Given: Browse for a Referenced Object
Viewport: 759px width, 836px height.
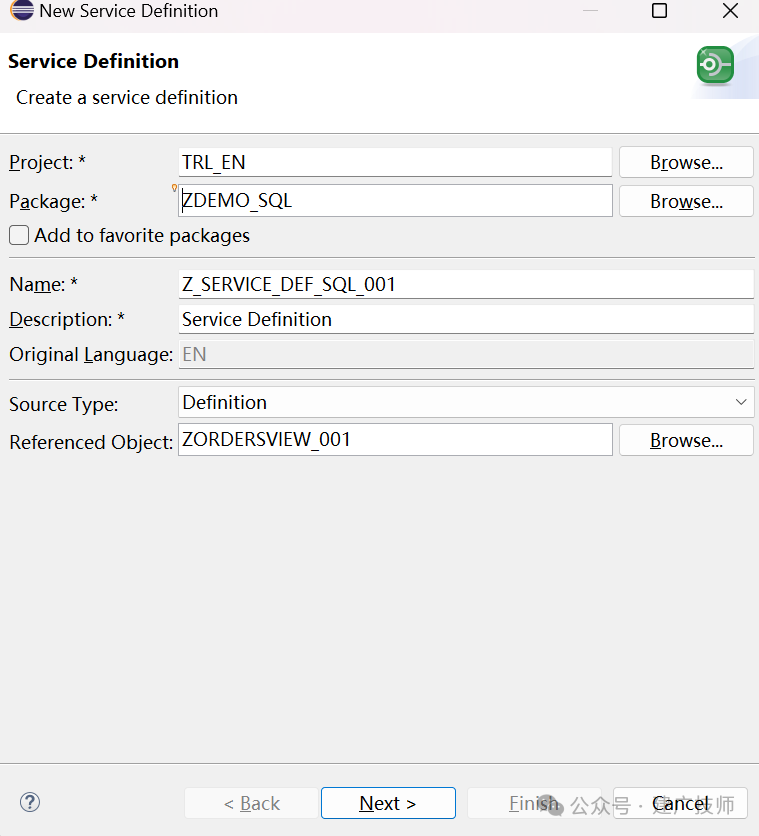Looking at the screenshot, I should [686, 440].
